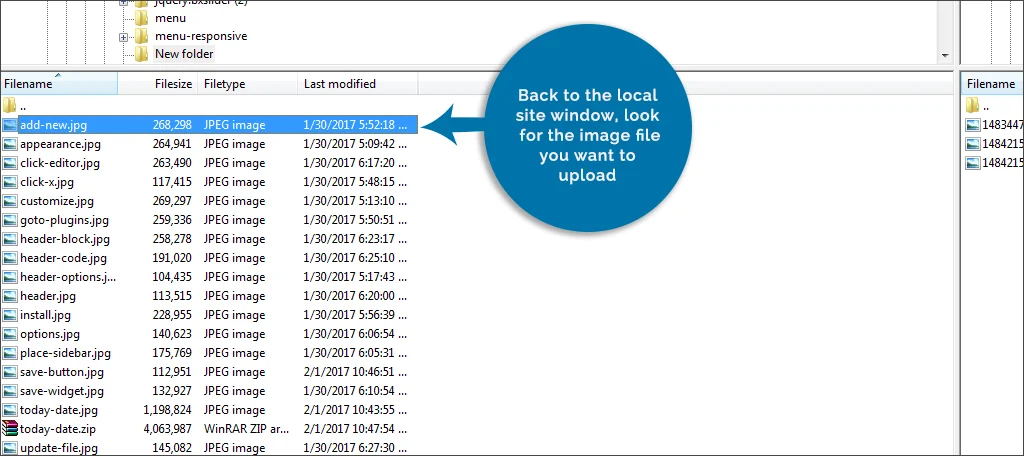Click the menu-responsive folder icon
This screenshot has height=456, width=1024.
coord(142,36)
